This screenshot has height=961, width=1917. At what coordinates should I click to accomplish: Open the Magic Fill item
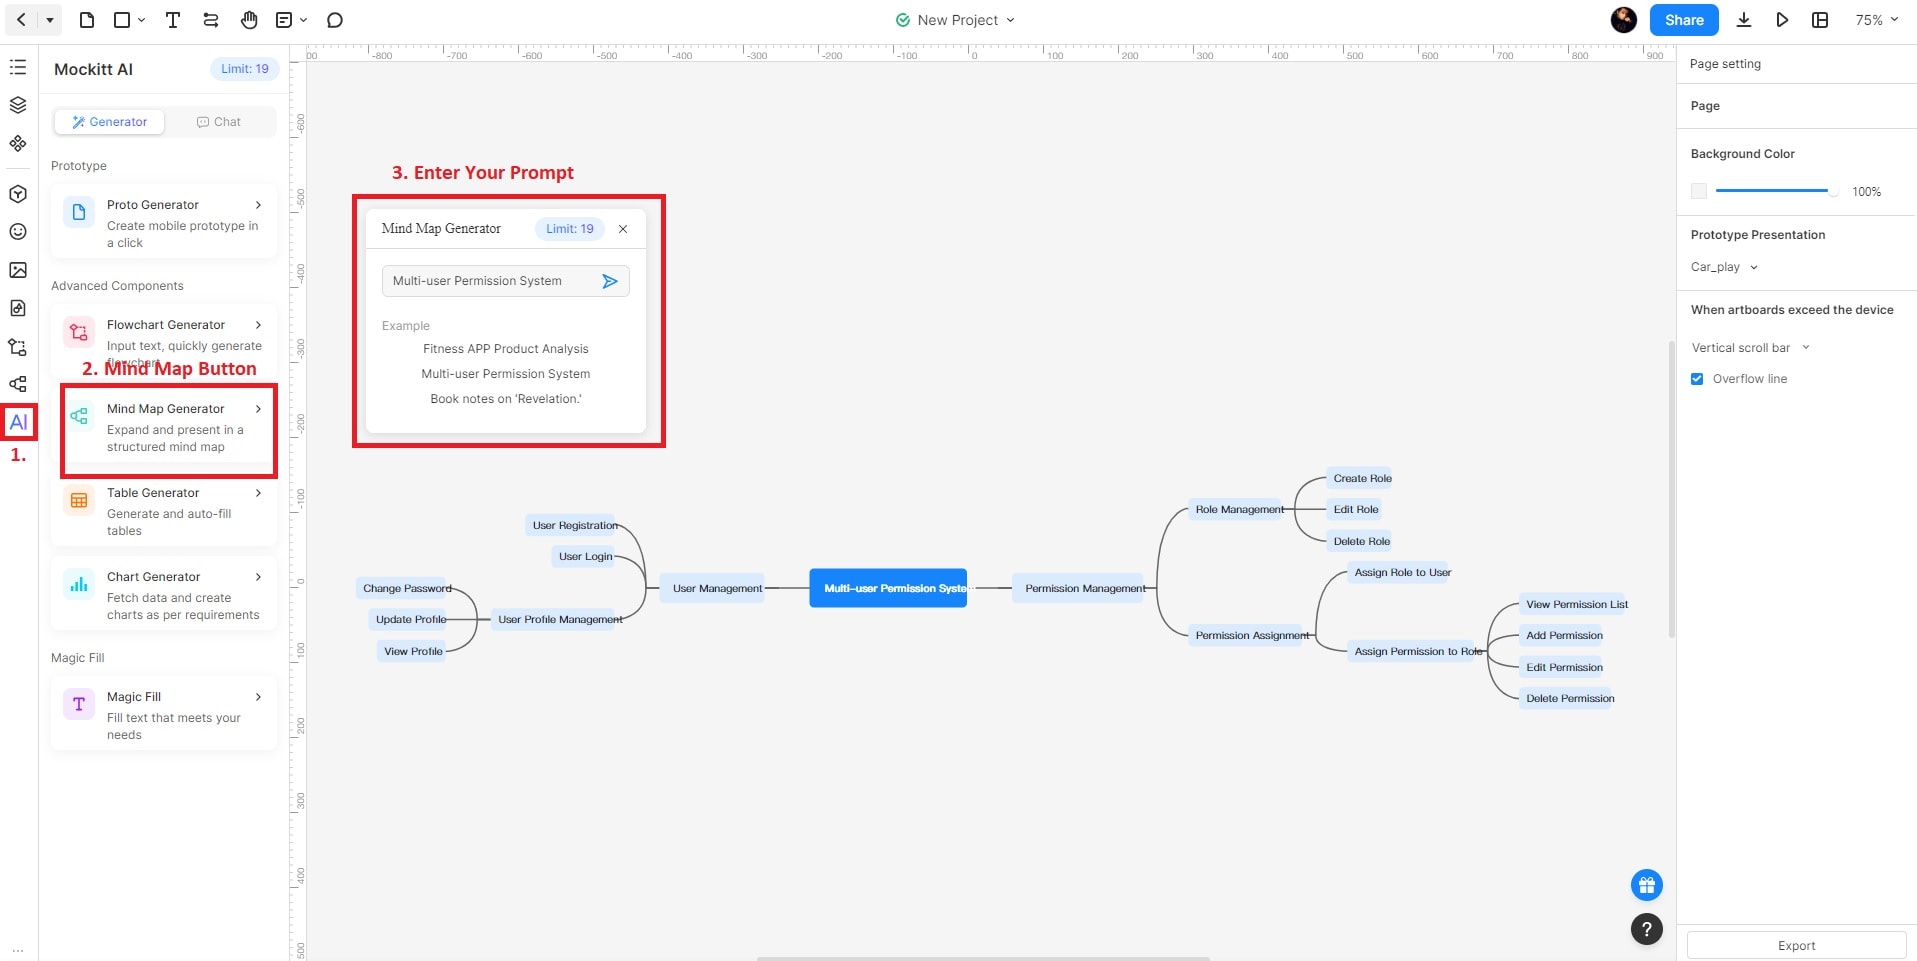click(164, 715)
